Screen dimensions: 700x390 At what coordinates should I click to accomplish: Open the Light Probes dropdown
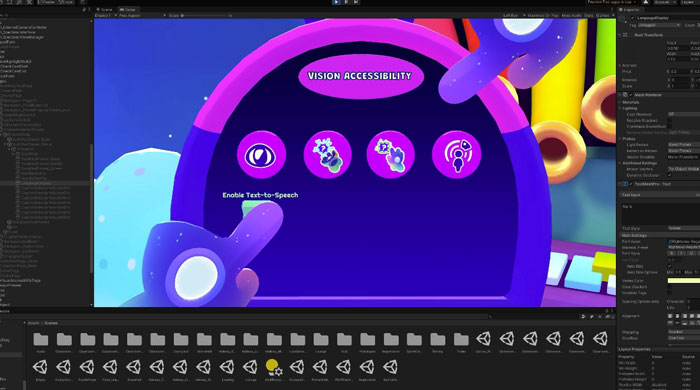pos(683,145)
